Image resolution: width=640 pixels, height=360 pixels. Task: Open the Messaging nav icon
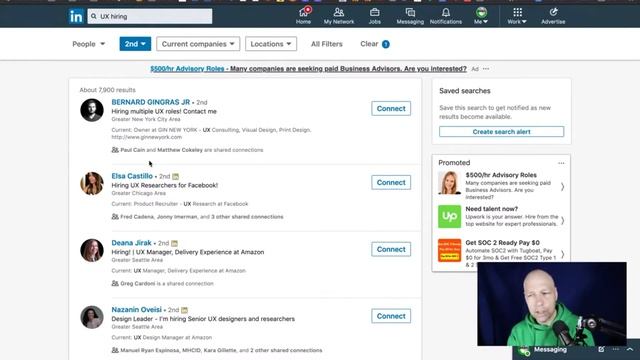click(x=410, y=16)
